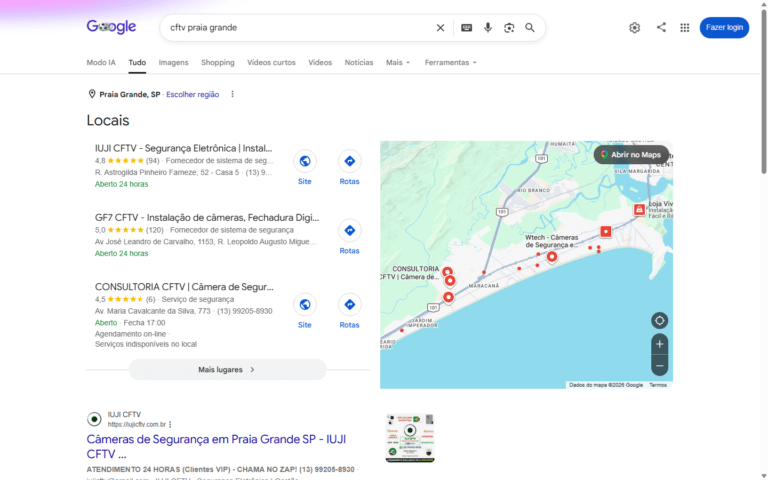This screenshot has height=480, width=768.
Task: Zoom in on the map
Action: (659, 344)
